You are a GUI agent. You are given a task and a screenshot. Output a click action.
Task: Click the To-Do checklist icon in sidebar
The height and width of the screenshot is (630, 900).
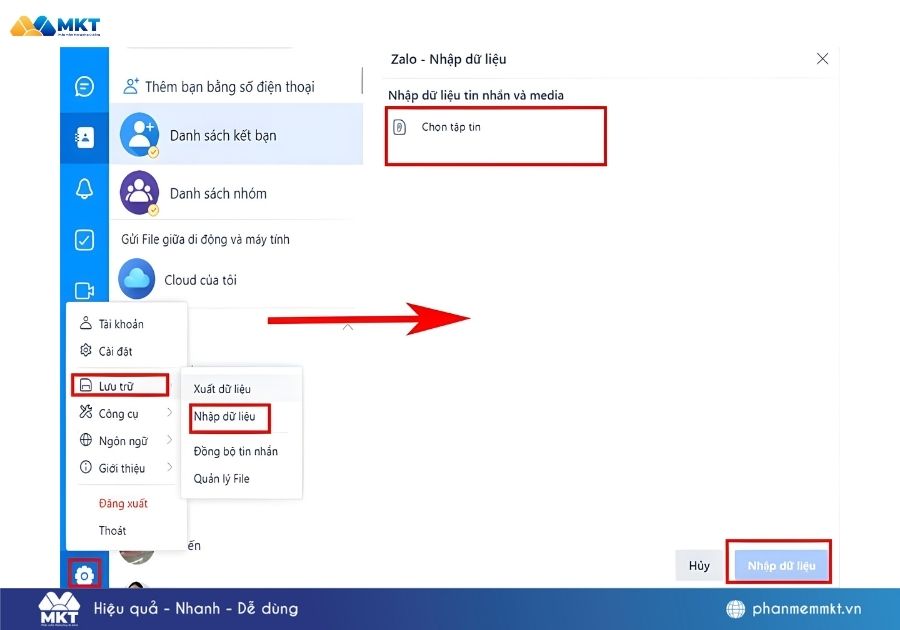tap(85, 240)
